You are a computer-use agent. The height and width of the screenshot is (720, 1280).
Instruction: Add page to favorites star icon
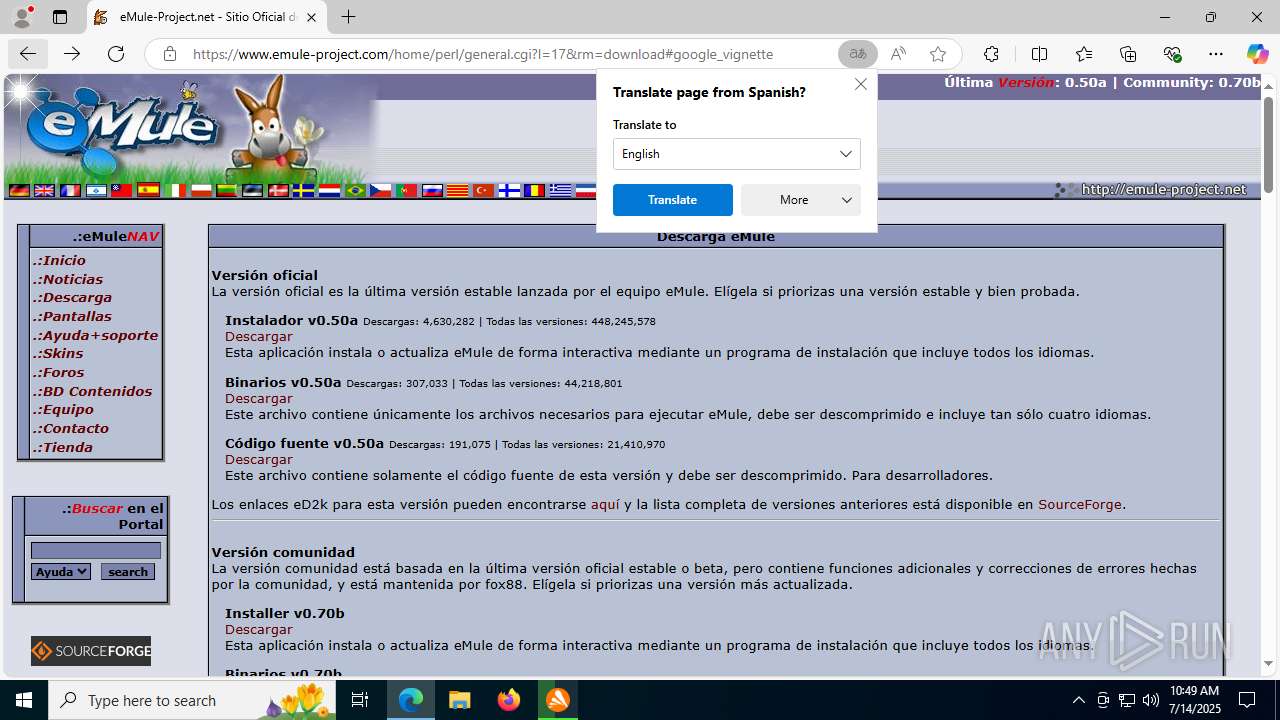pos(937,54)
